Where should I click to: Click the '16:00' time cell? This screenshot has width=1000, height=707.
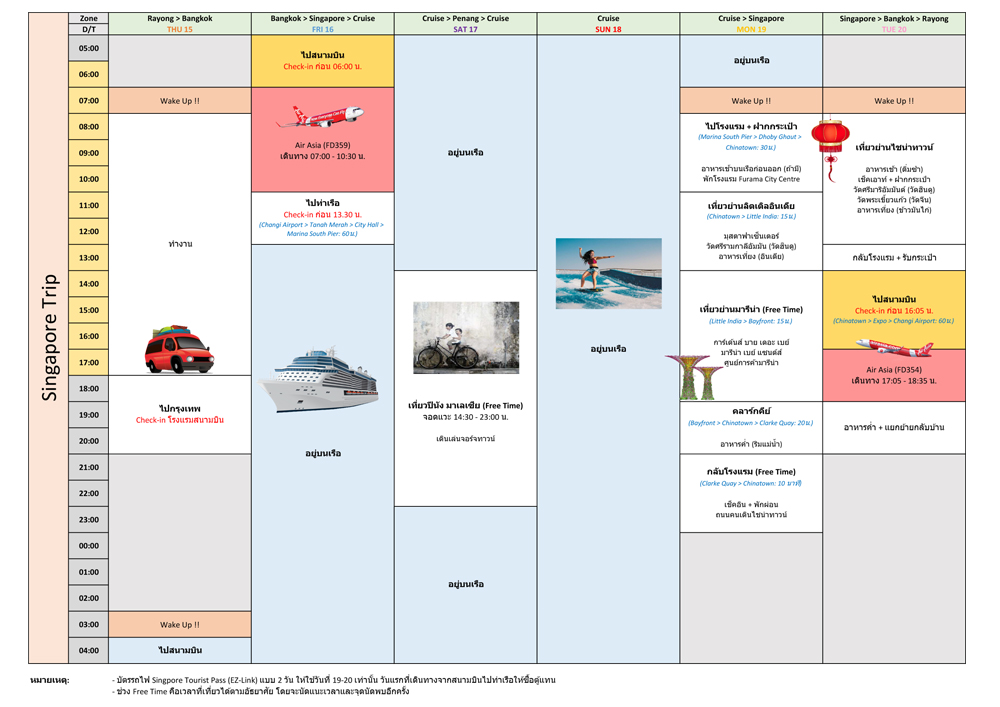[x=89, y=336]
